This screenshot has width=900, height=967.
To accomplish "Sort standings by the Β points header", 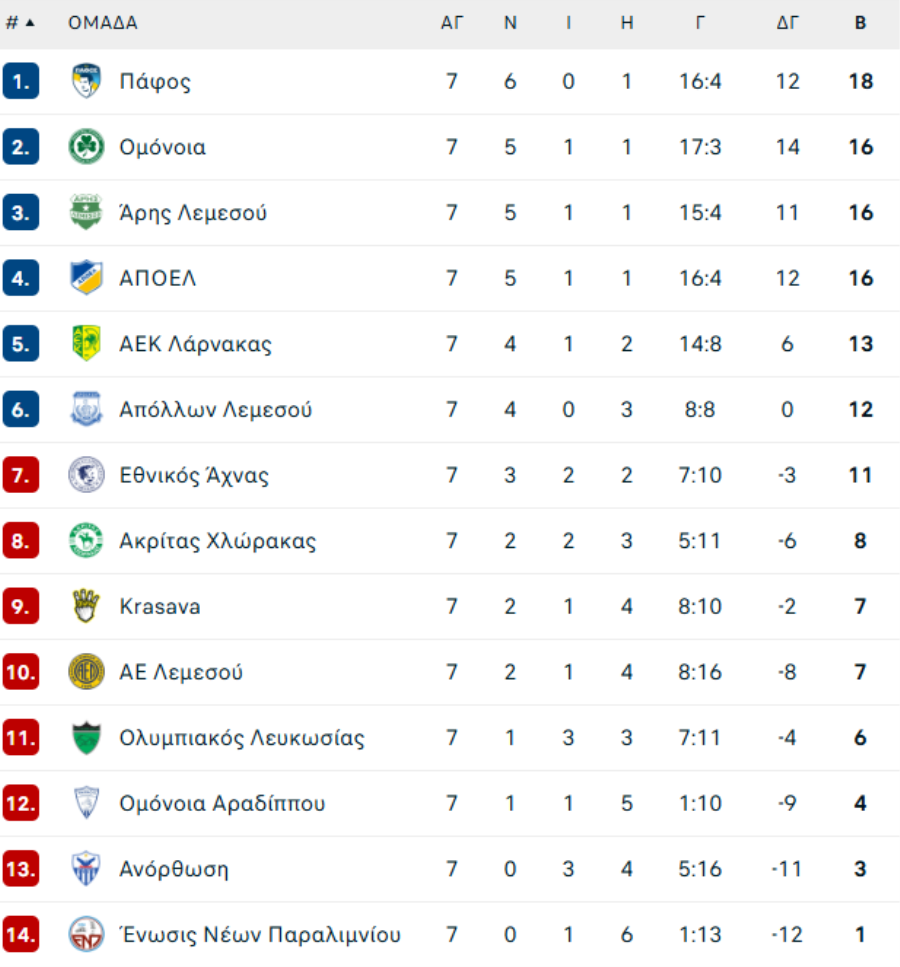I will pyautogui.click(x=860, y=23).
